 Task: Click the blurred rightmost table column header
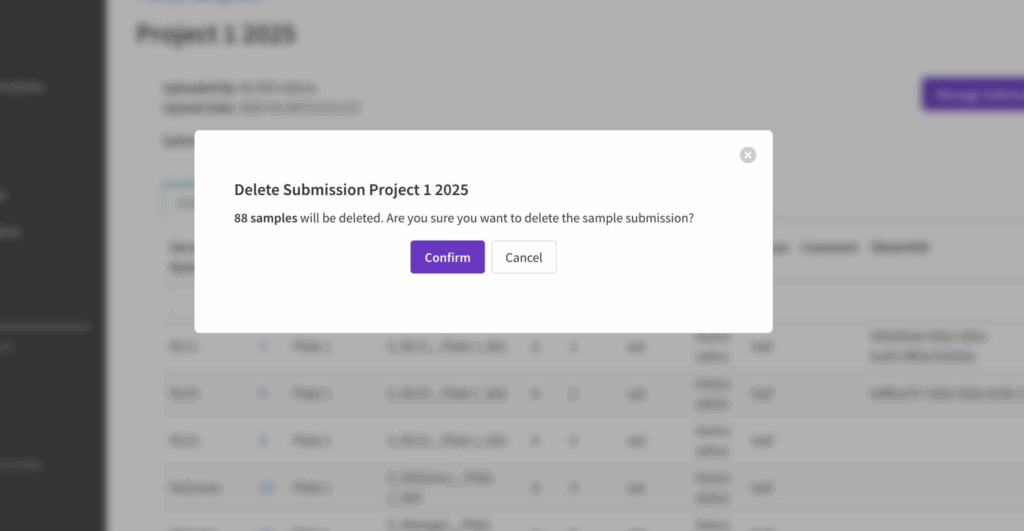(x=900, y=247)
